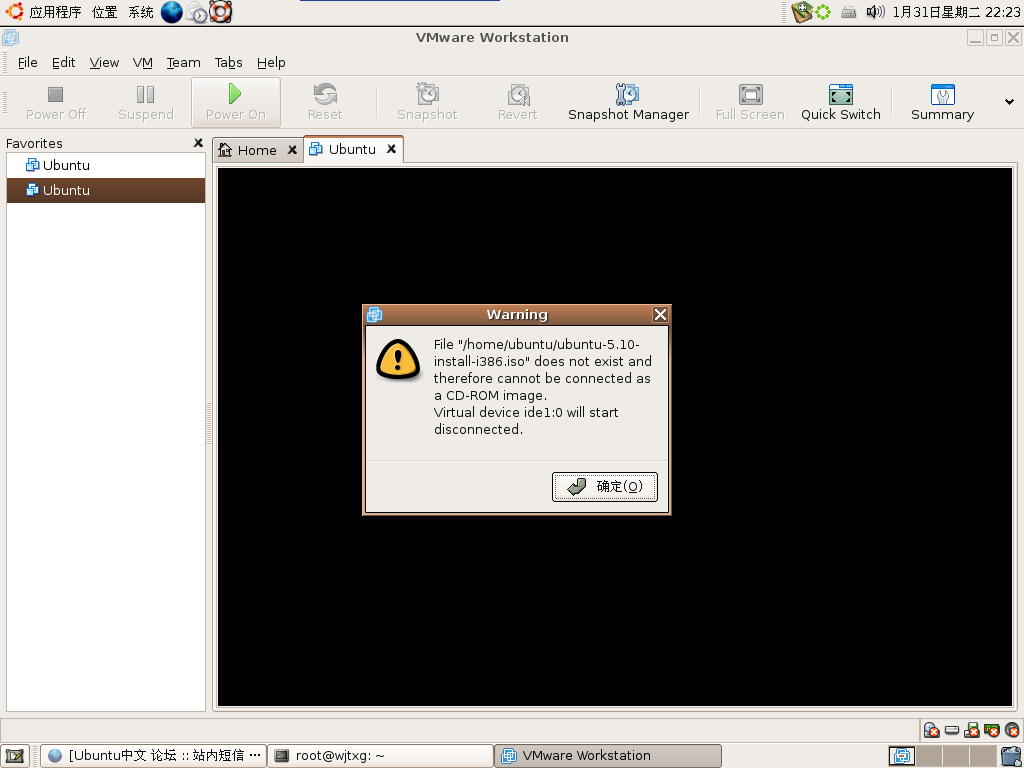This screenshot has height=768, width=1024.
Task: Close the Warning dialog with X
Action: (660, 315)
